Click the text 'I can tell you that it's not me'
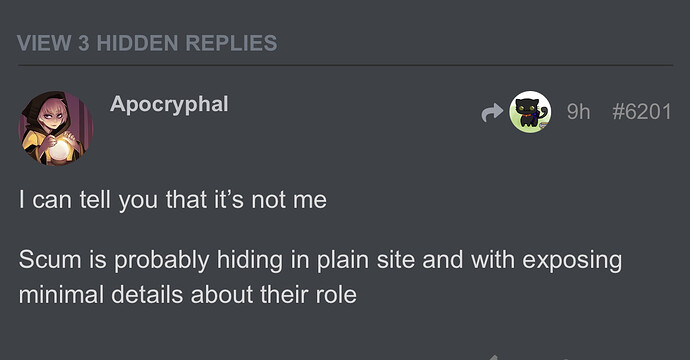This screenshot has height=360, width=690. coord(172,200)
